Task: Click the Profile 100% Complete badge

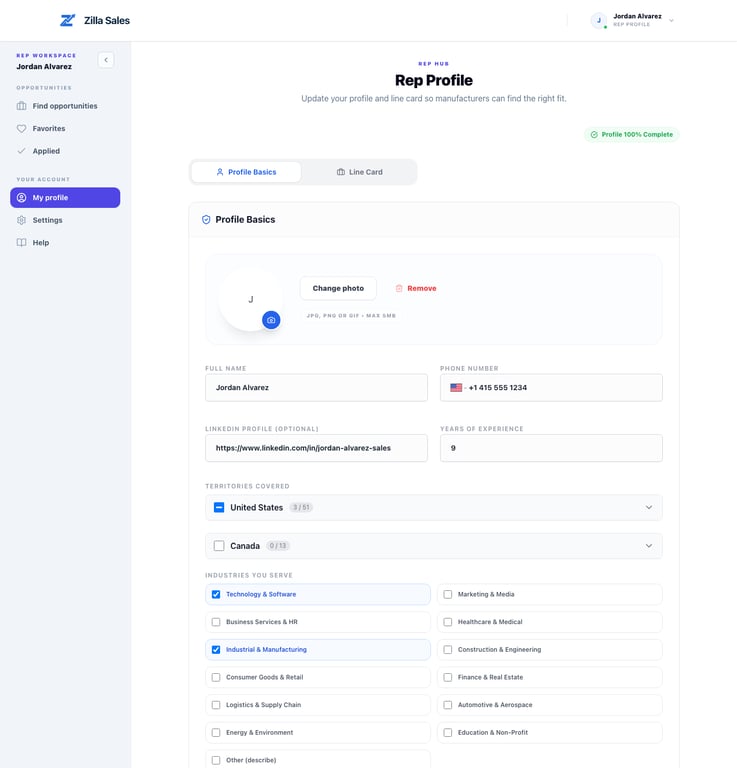Action: coord(632,135)
